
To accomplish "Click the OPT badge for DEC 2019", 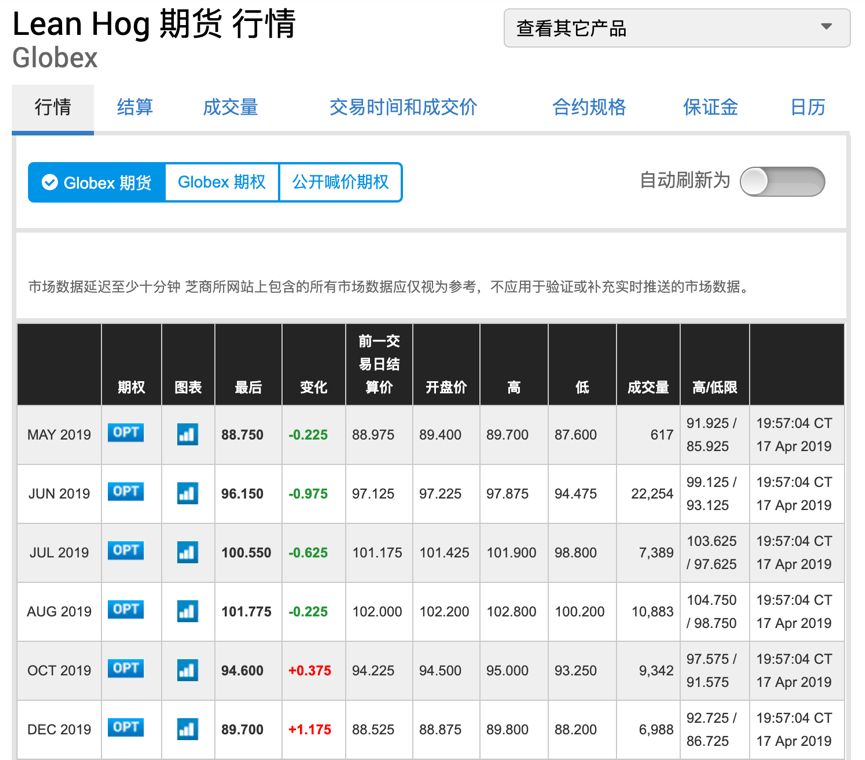I will [x=127, y=729].
